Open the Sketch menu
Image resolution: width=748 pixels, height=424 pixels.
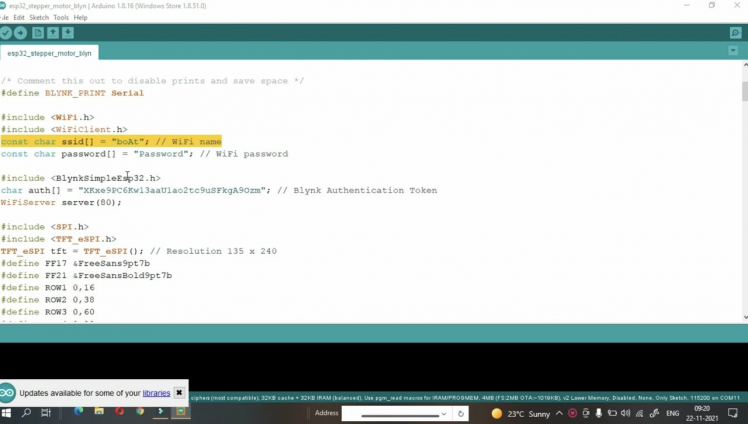(x=39, y=18)
